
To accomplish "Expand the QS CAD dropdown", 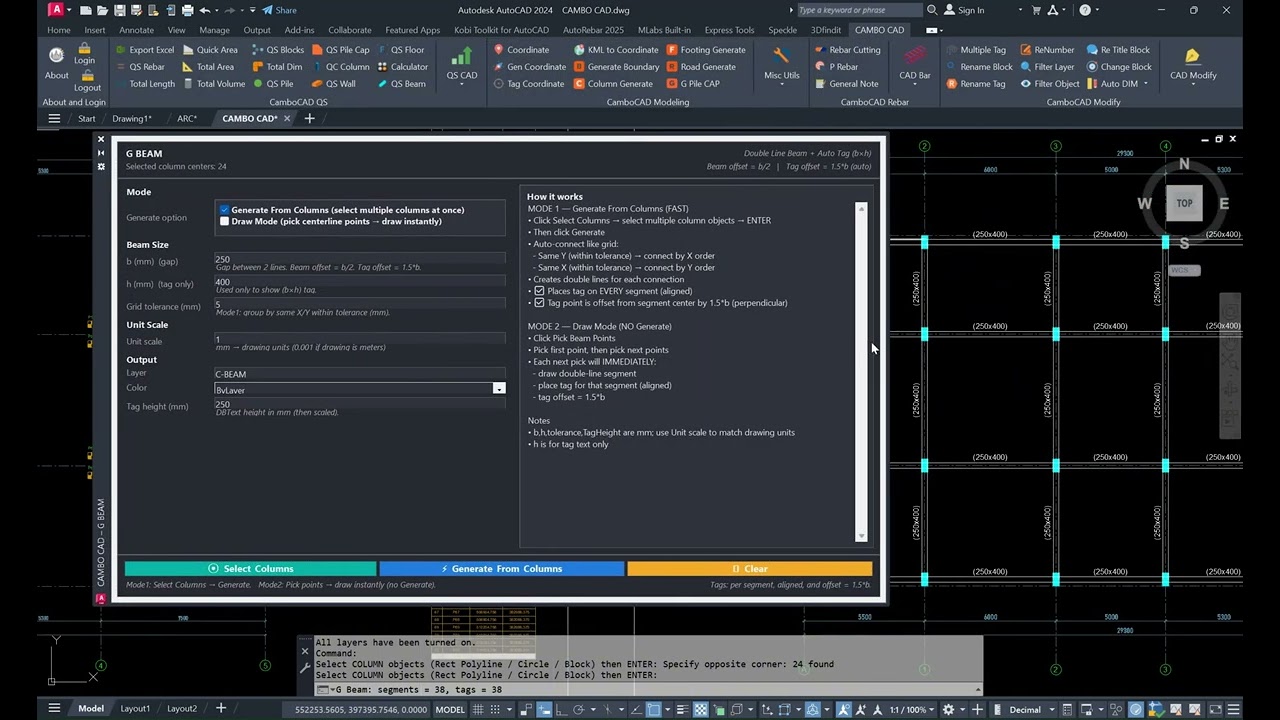I will coord(462,85).
